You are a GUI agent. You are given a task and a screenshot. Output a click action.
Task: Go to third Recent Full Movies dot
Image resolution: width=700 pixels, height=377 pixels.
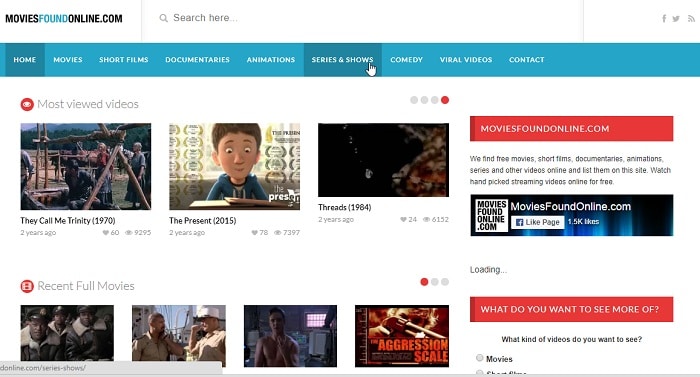point(445,282)
